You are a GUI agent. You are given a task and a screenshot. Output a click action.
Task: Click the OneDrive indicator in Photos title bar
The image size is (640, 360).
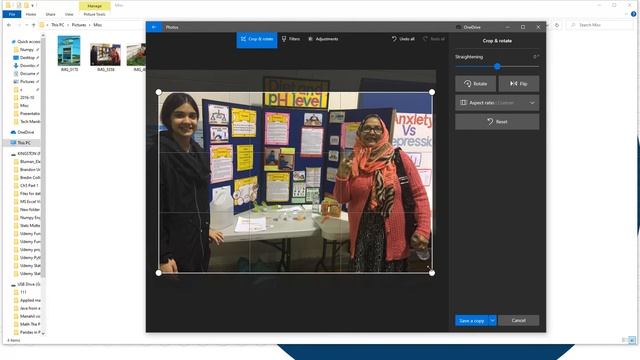tap(468, 27)
